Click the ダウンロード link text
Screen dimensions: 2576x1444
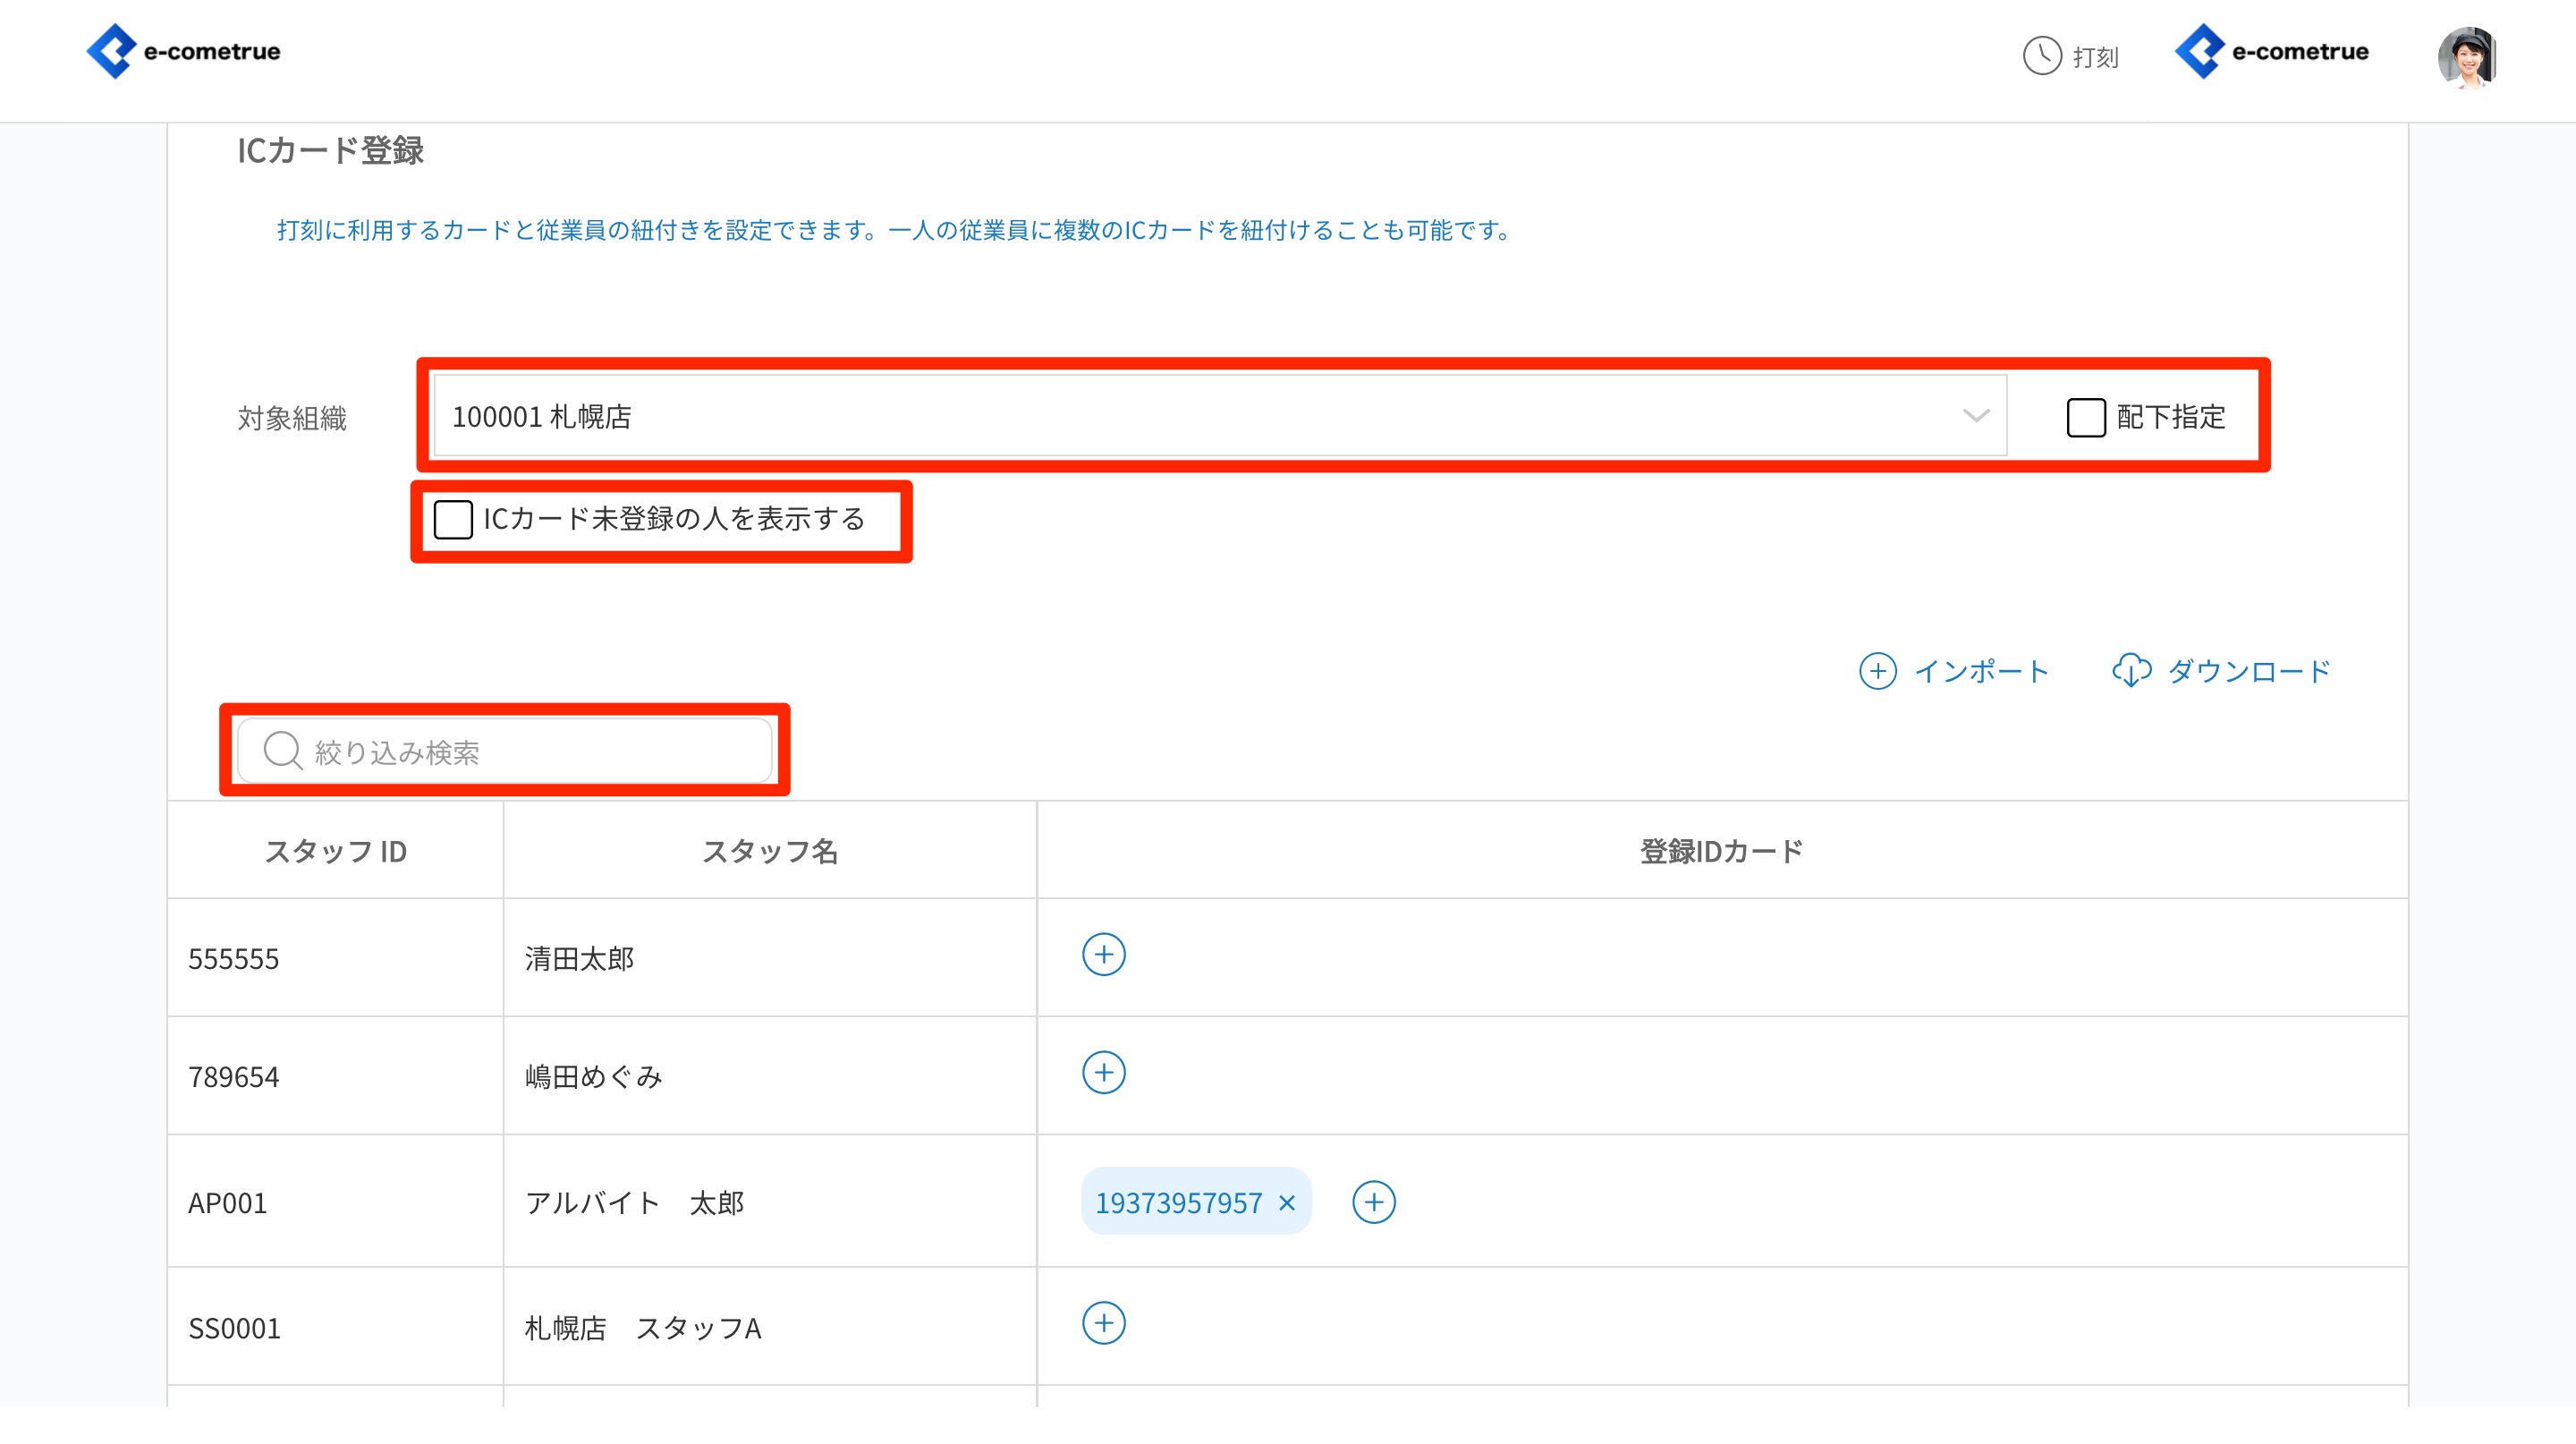click(2248, 671)
